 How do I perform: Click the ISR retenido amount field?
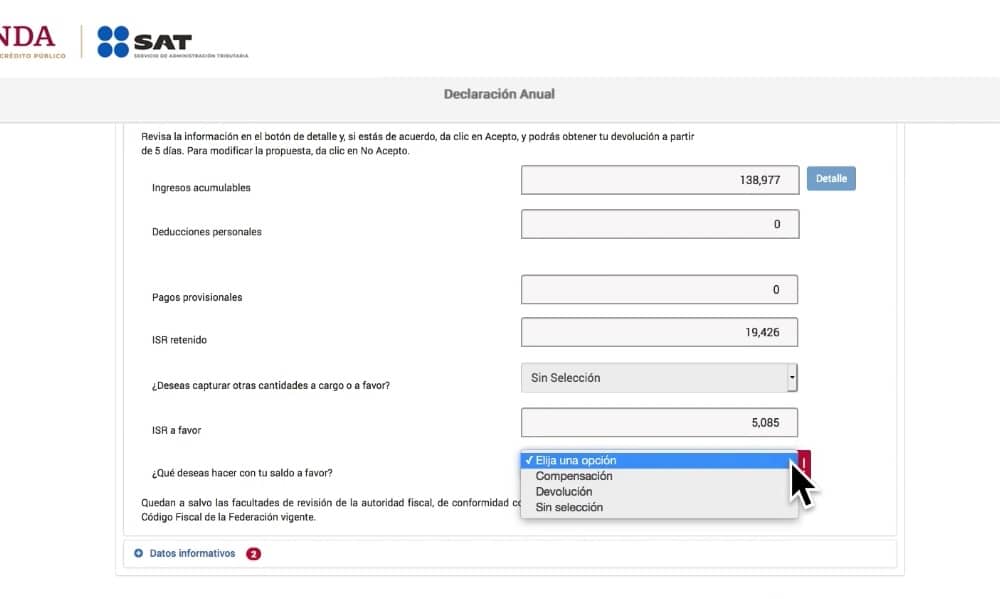660,332
